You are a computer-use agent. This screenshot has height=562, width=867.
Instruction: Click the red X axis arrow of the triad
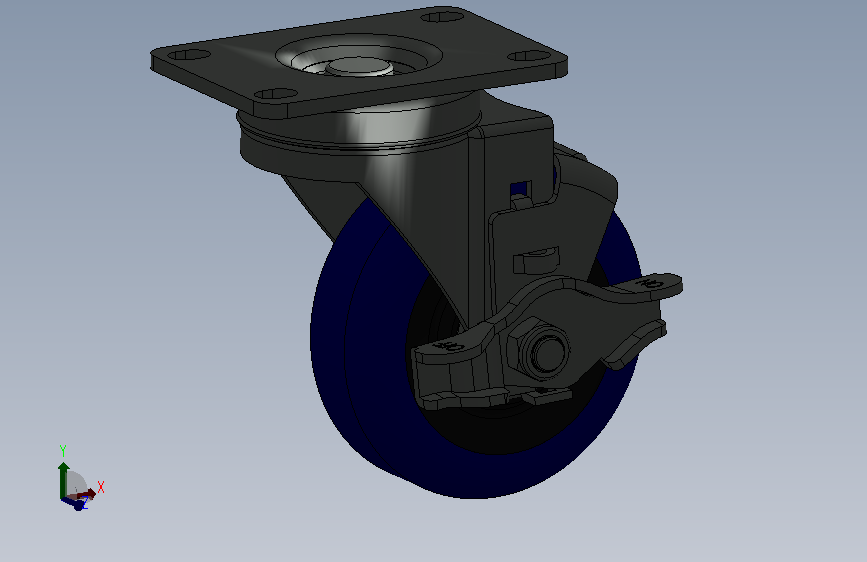coord(87,494)
